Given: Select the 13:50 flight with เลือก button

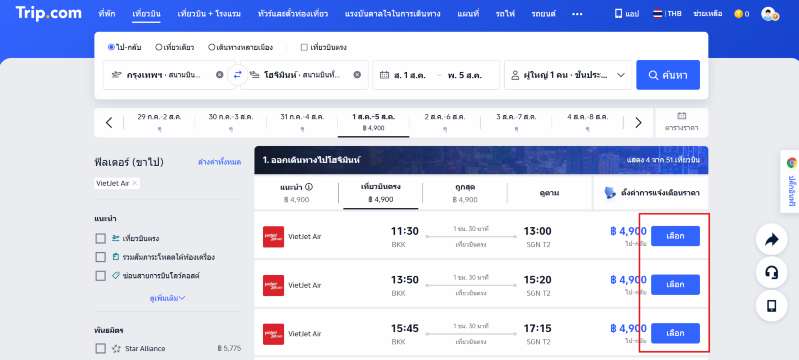Looking at the screenshot, I should [675, 285].
